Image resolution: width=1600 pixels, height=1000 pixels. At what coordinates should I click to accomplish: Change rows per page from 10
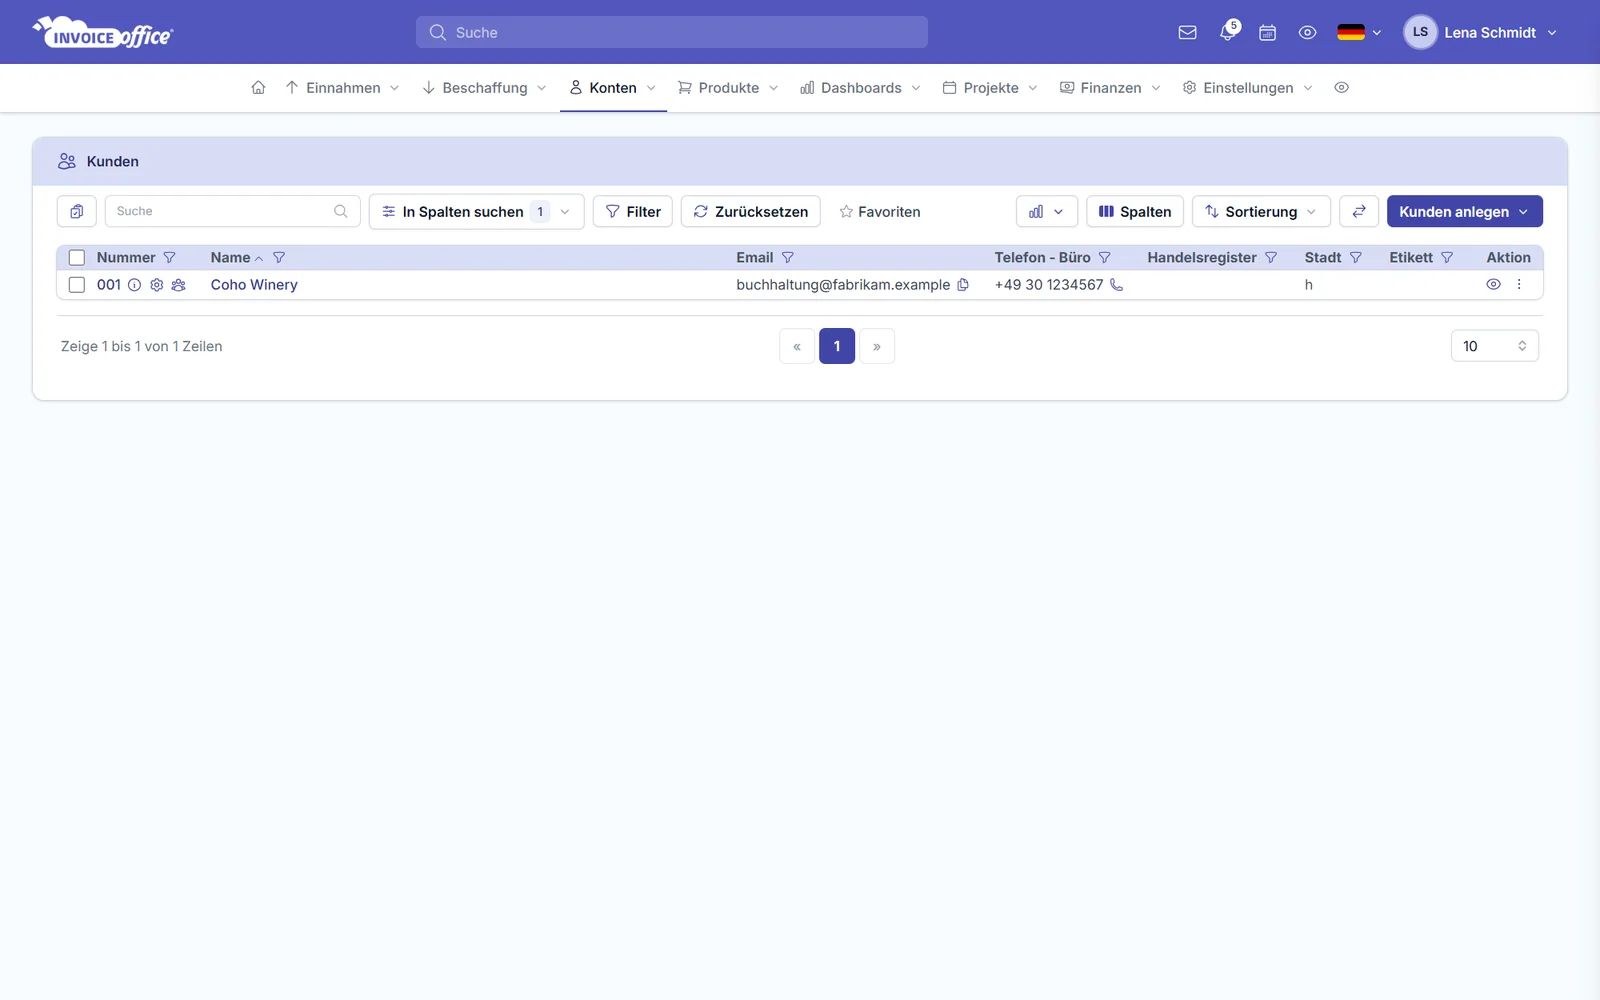tap(1495, 346)
